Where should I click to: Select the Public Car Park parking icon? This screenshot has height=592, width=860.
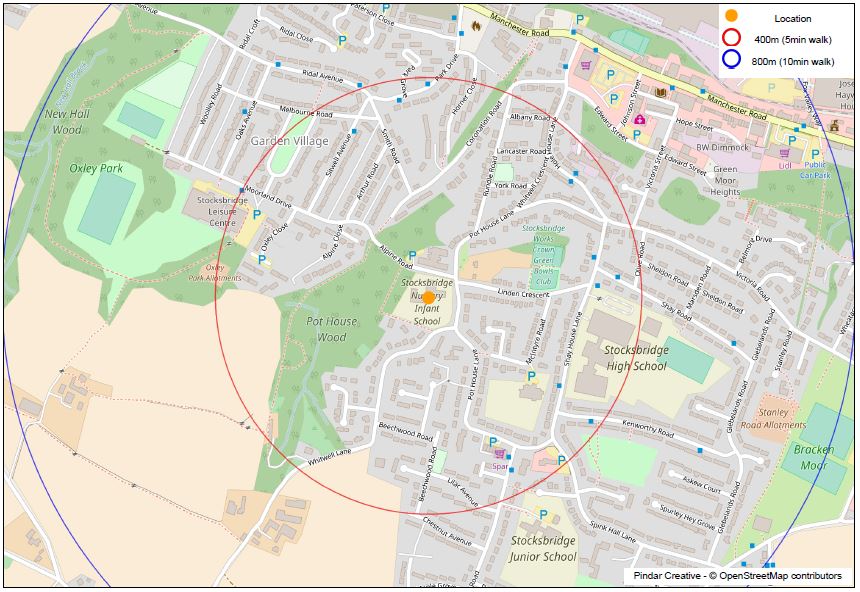click(x=816, y=154)
